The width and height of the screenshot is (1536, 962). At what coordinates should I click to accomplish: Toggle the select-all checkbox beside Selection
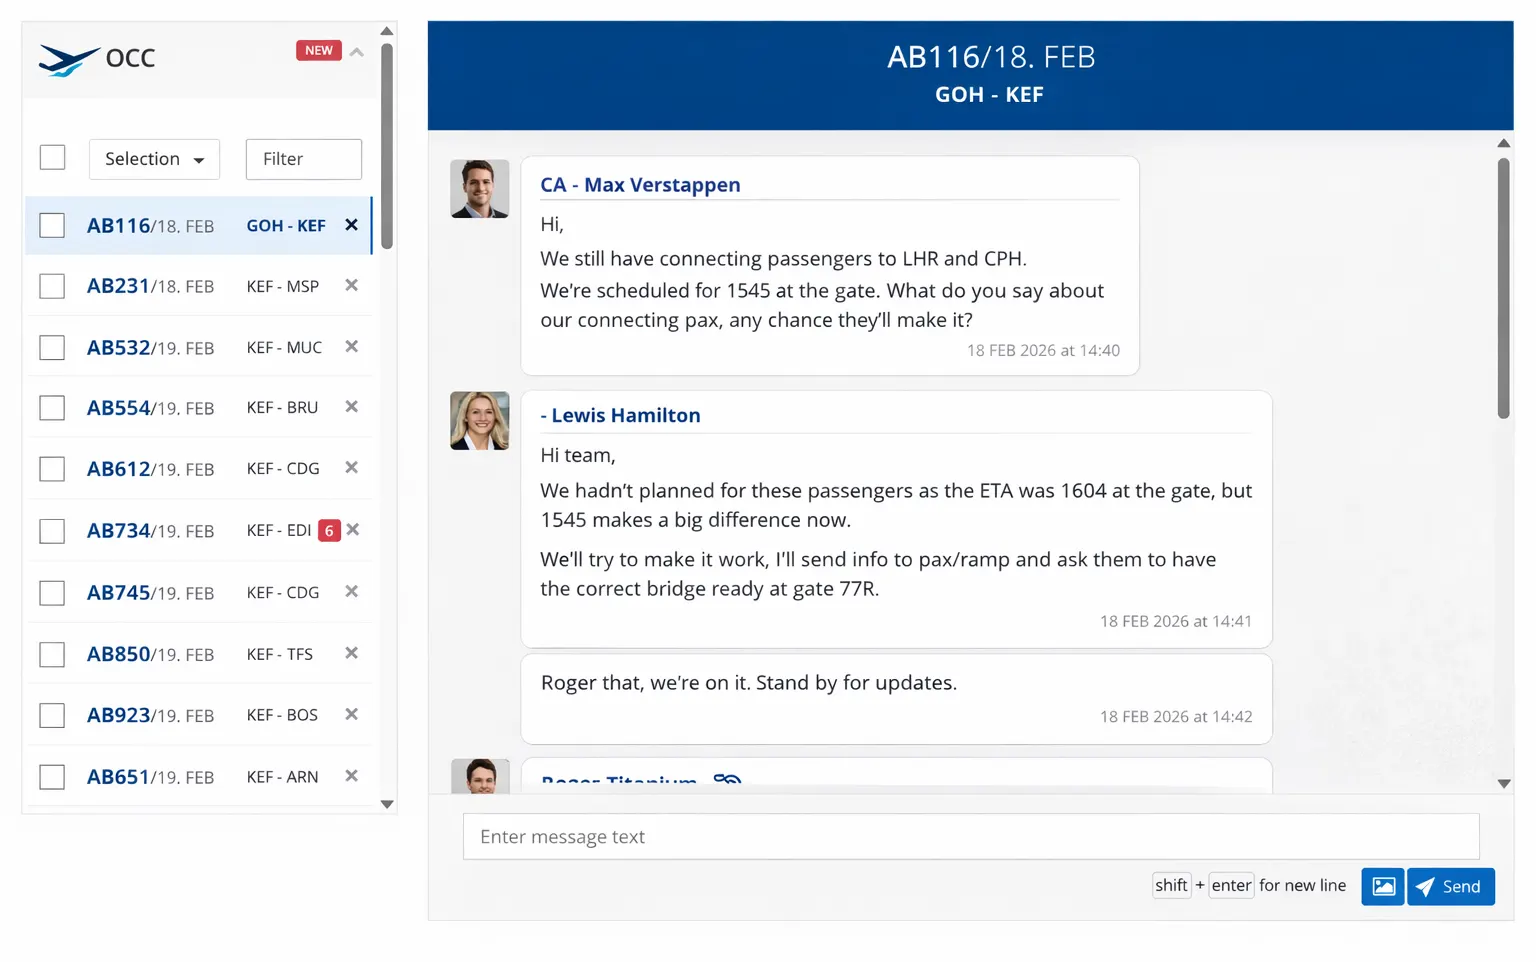click(x=52, y=158)
